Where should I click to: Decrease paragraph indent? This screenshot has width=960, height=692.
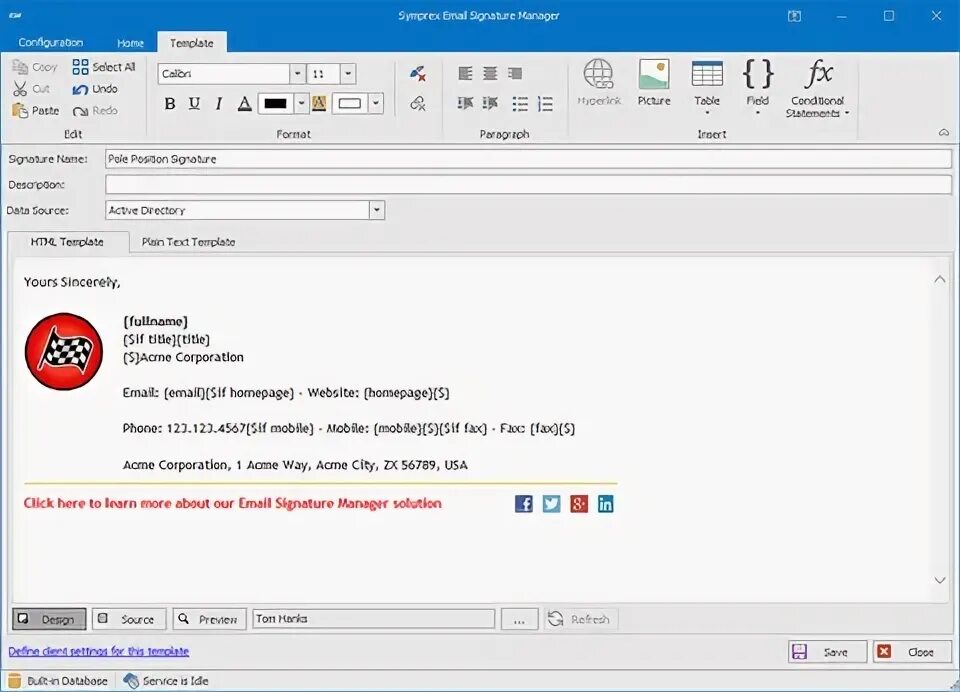[465, 103]
